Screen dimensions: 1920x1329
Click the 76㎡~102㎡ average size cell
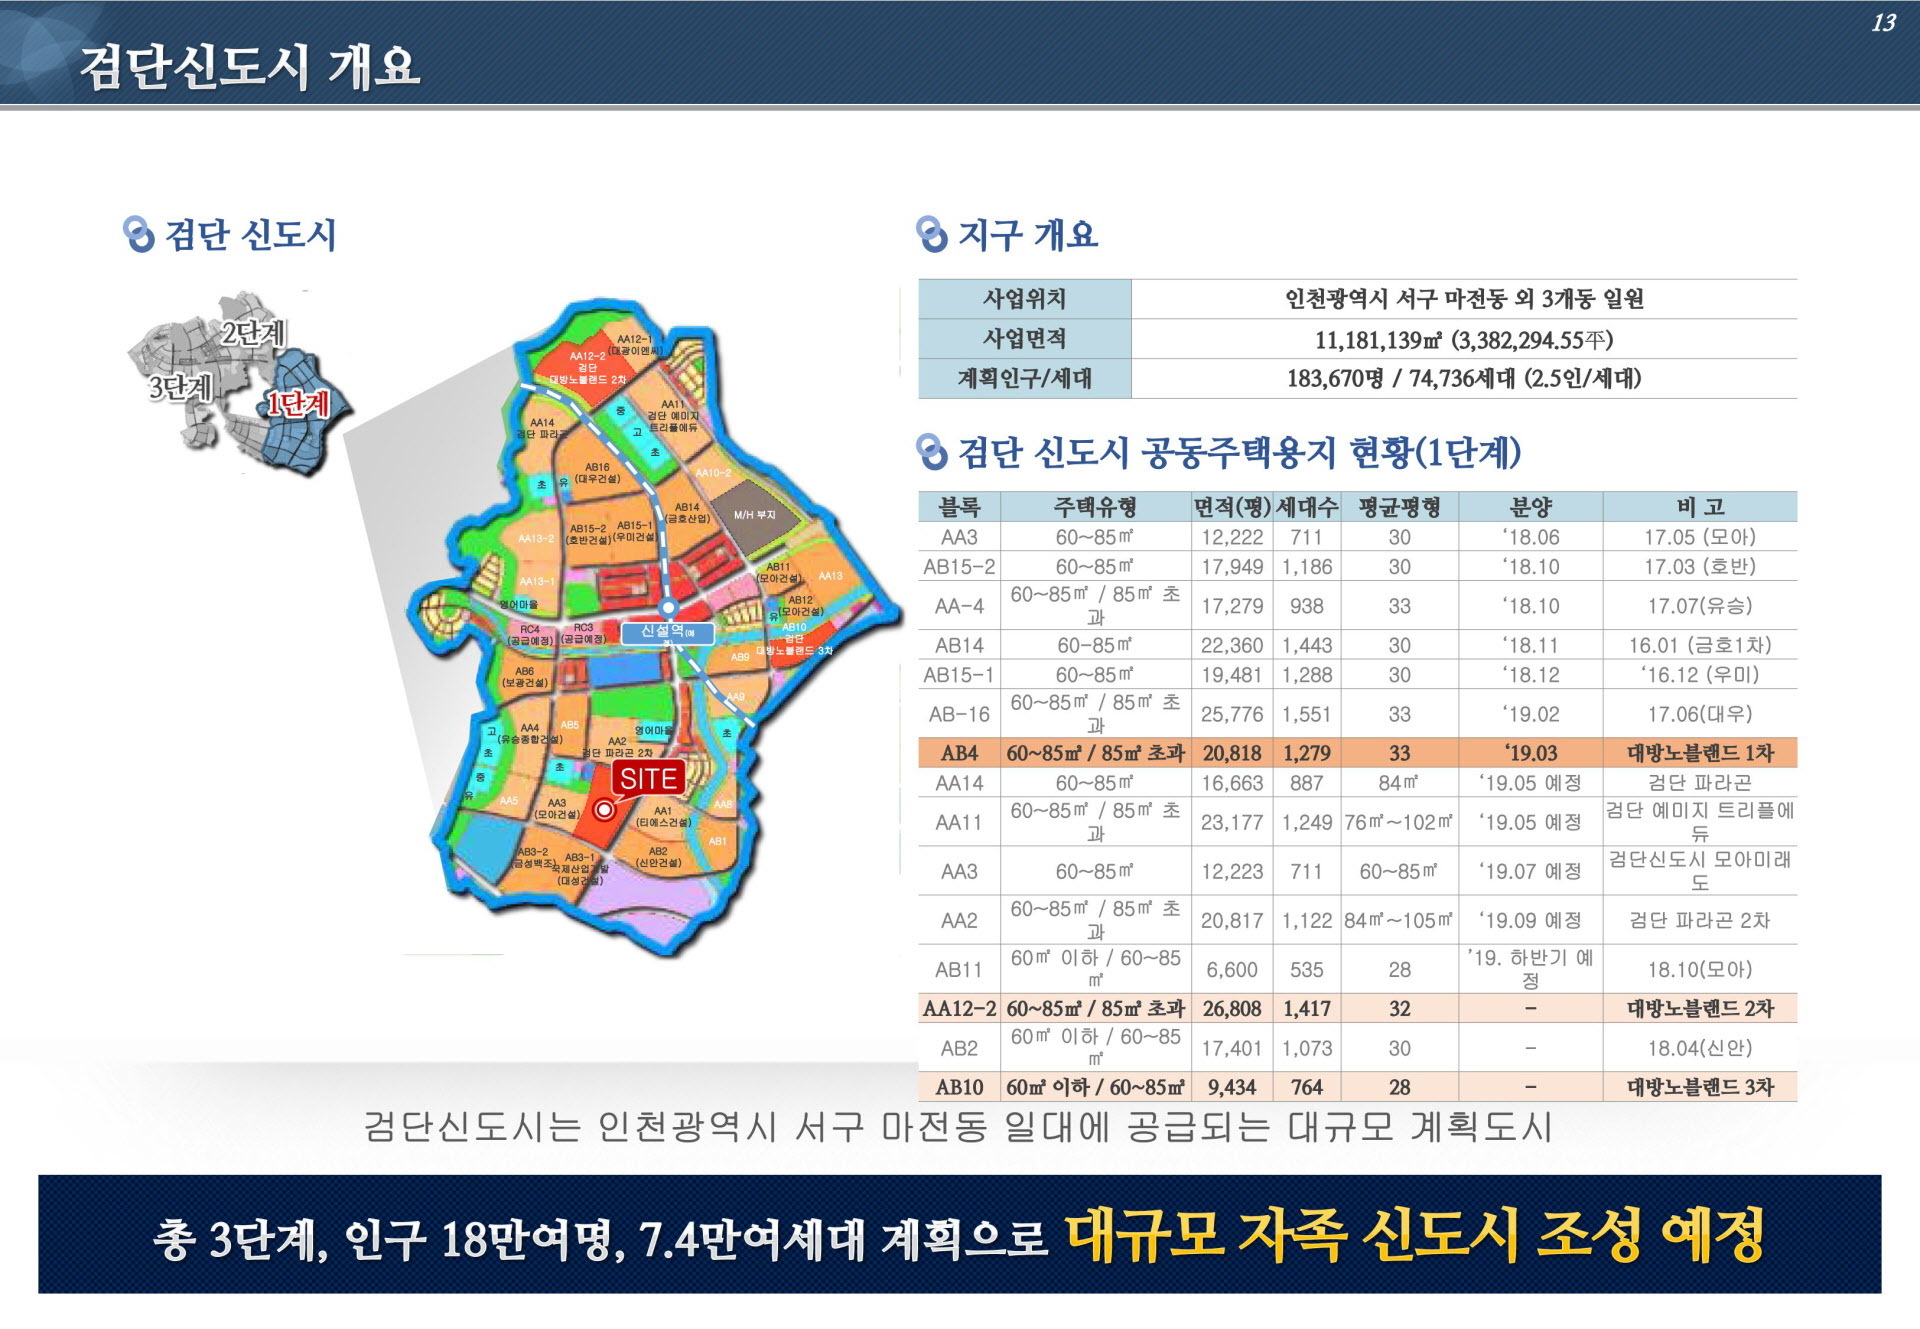pyautogui.click(x=1399, y=822)
